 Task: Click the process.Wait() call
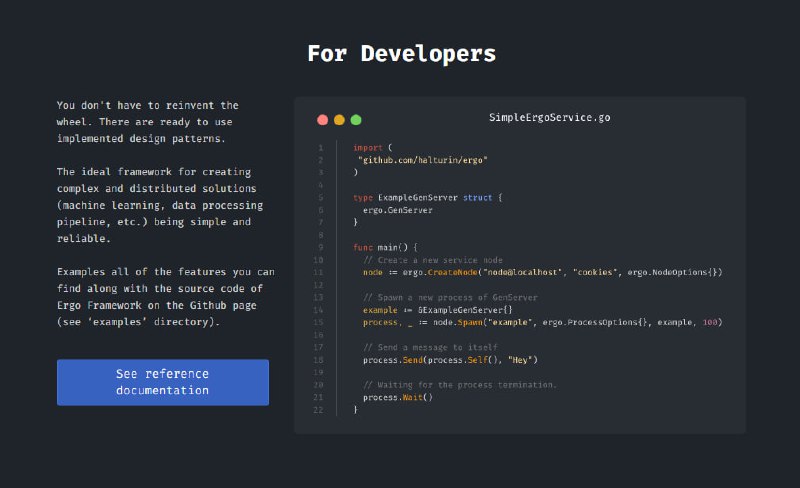point(398,397)
